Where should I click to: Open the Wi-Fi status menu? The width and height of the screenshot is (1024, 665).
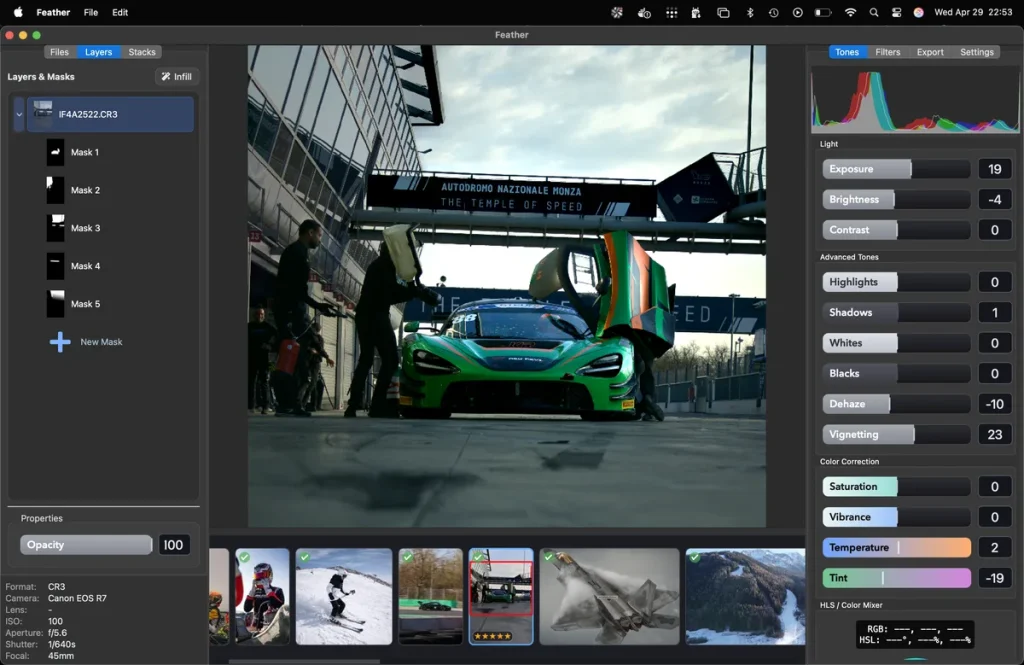(x=850, y=12)
